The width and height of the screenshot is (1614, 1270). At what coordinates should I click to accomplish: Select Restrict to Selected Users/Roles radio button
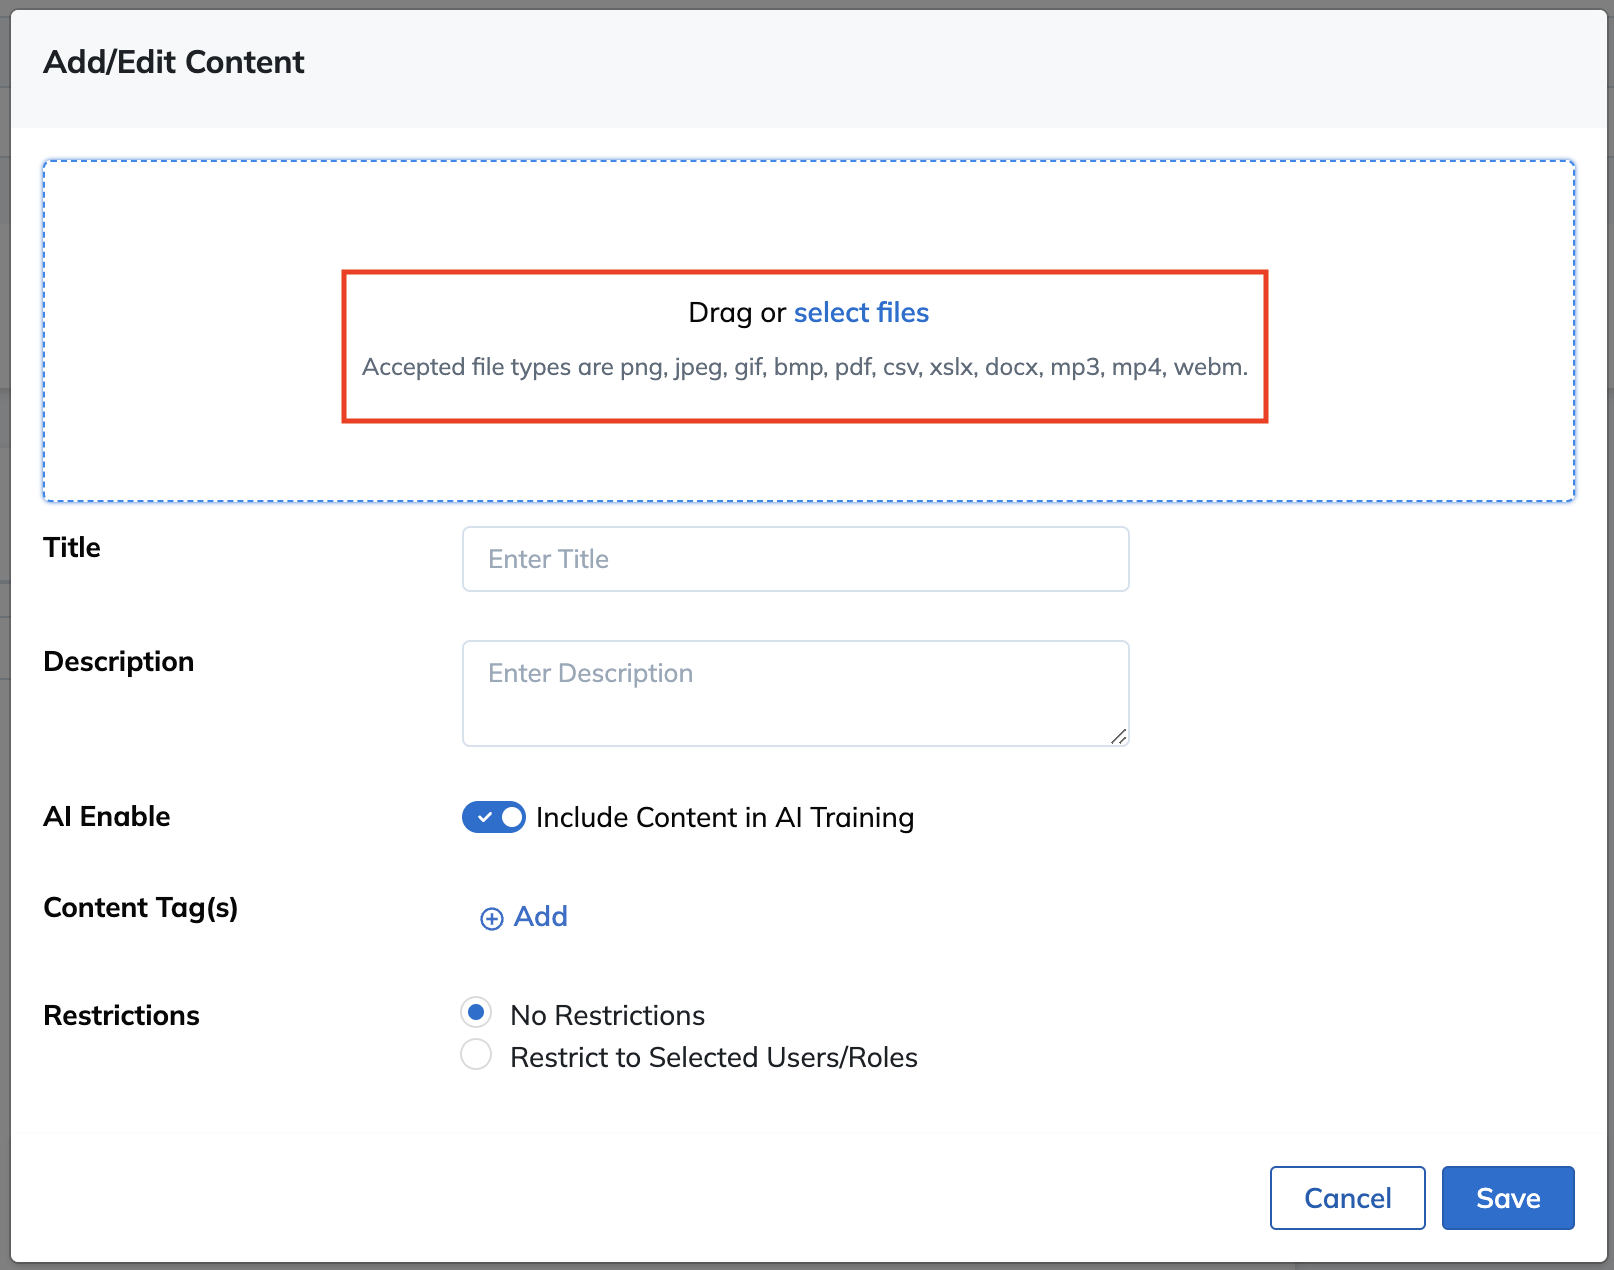476,1054
